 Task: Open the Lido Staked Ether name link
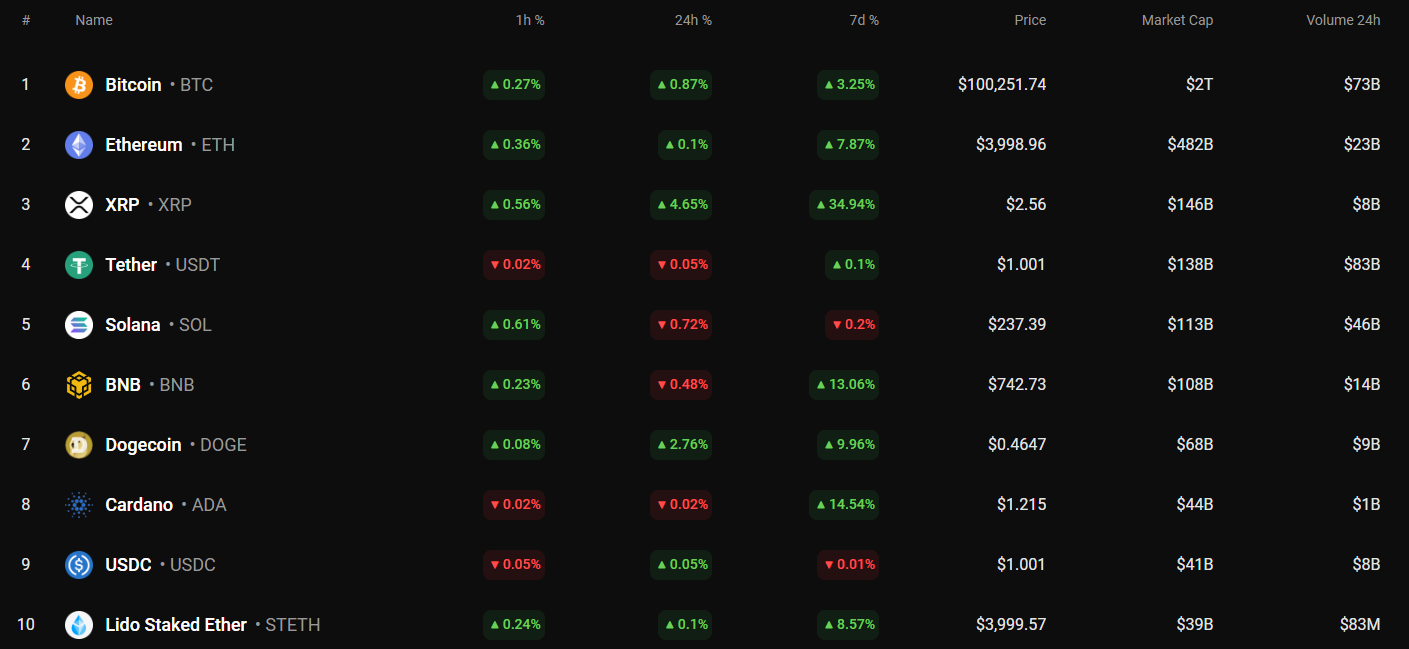(x=175, y=625)
